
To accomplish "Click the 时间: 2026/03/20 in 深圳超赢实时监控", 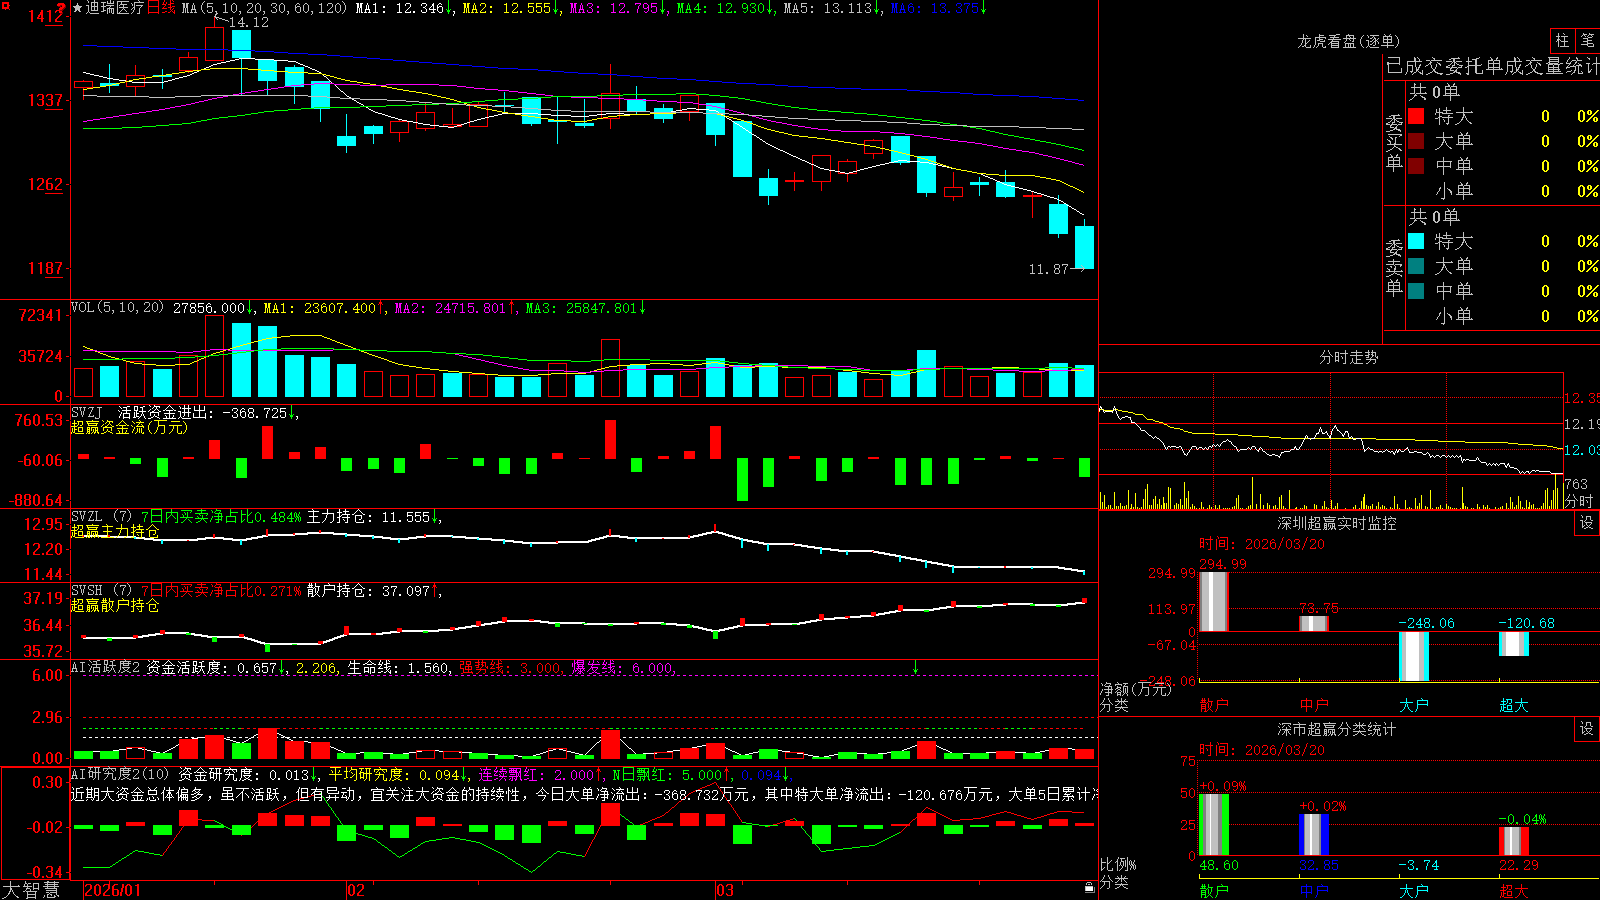I will 1262,544.
